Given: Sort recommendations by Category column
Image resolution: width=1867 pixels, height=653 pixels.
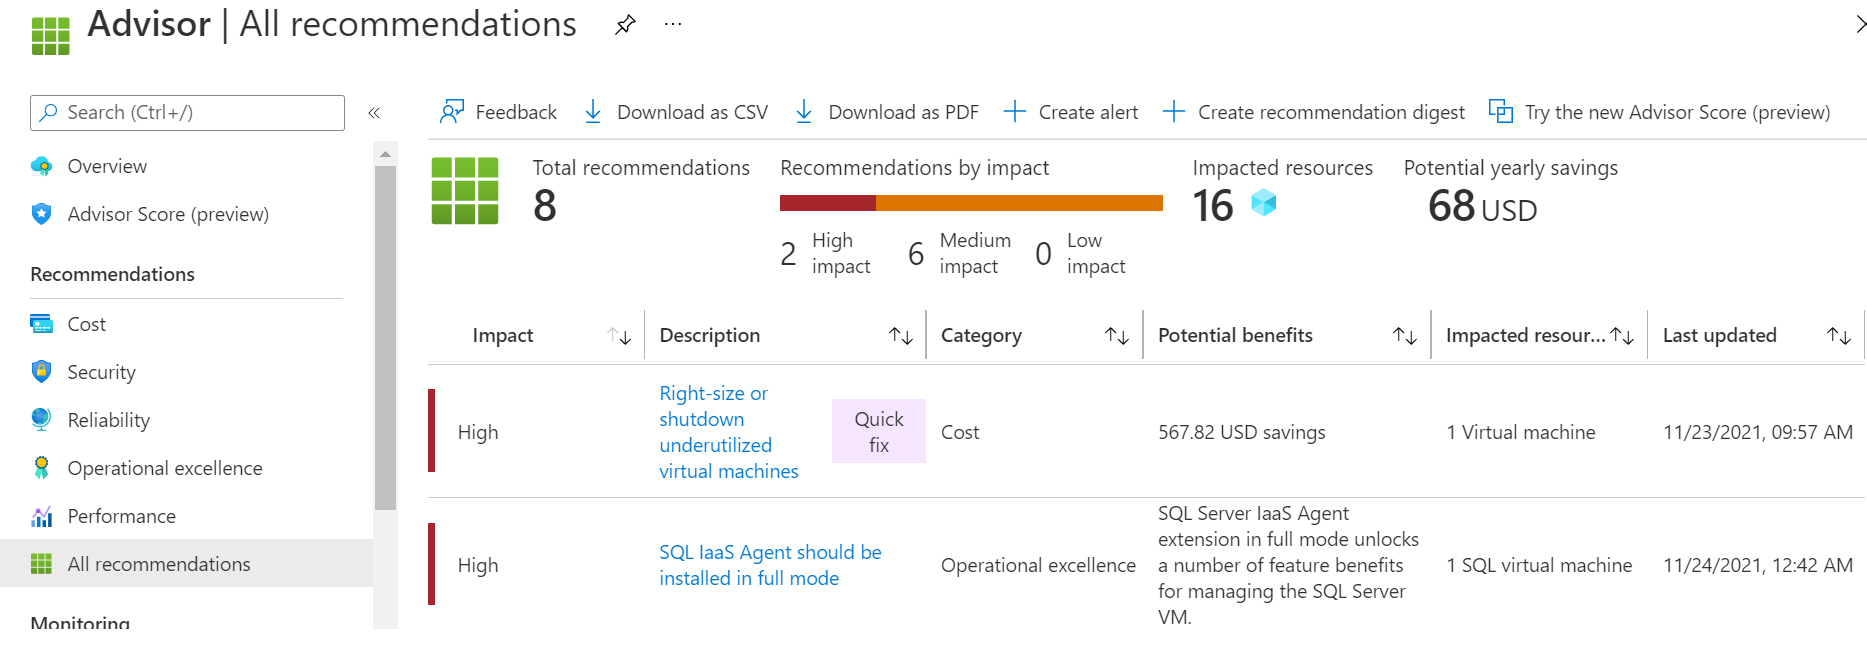Looking at the screenshot, I should pyautogui.click(x=1116, y=336).
